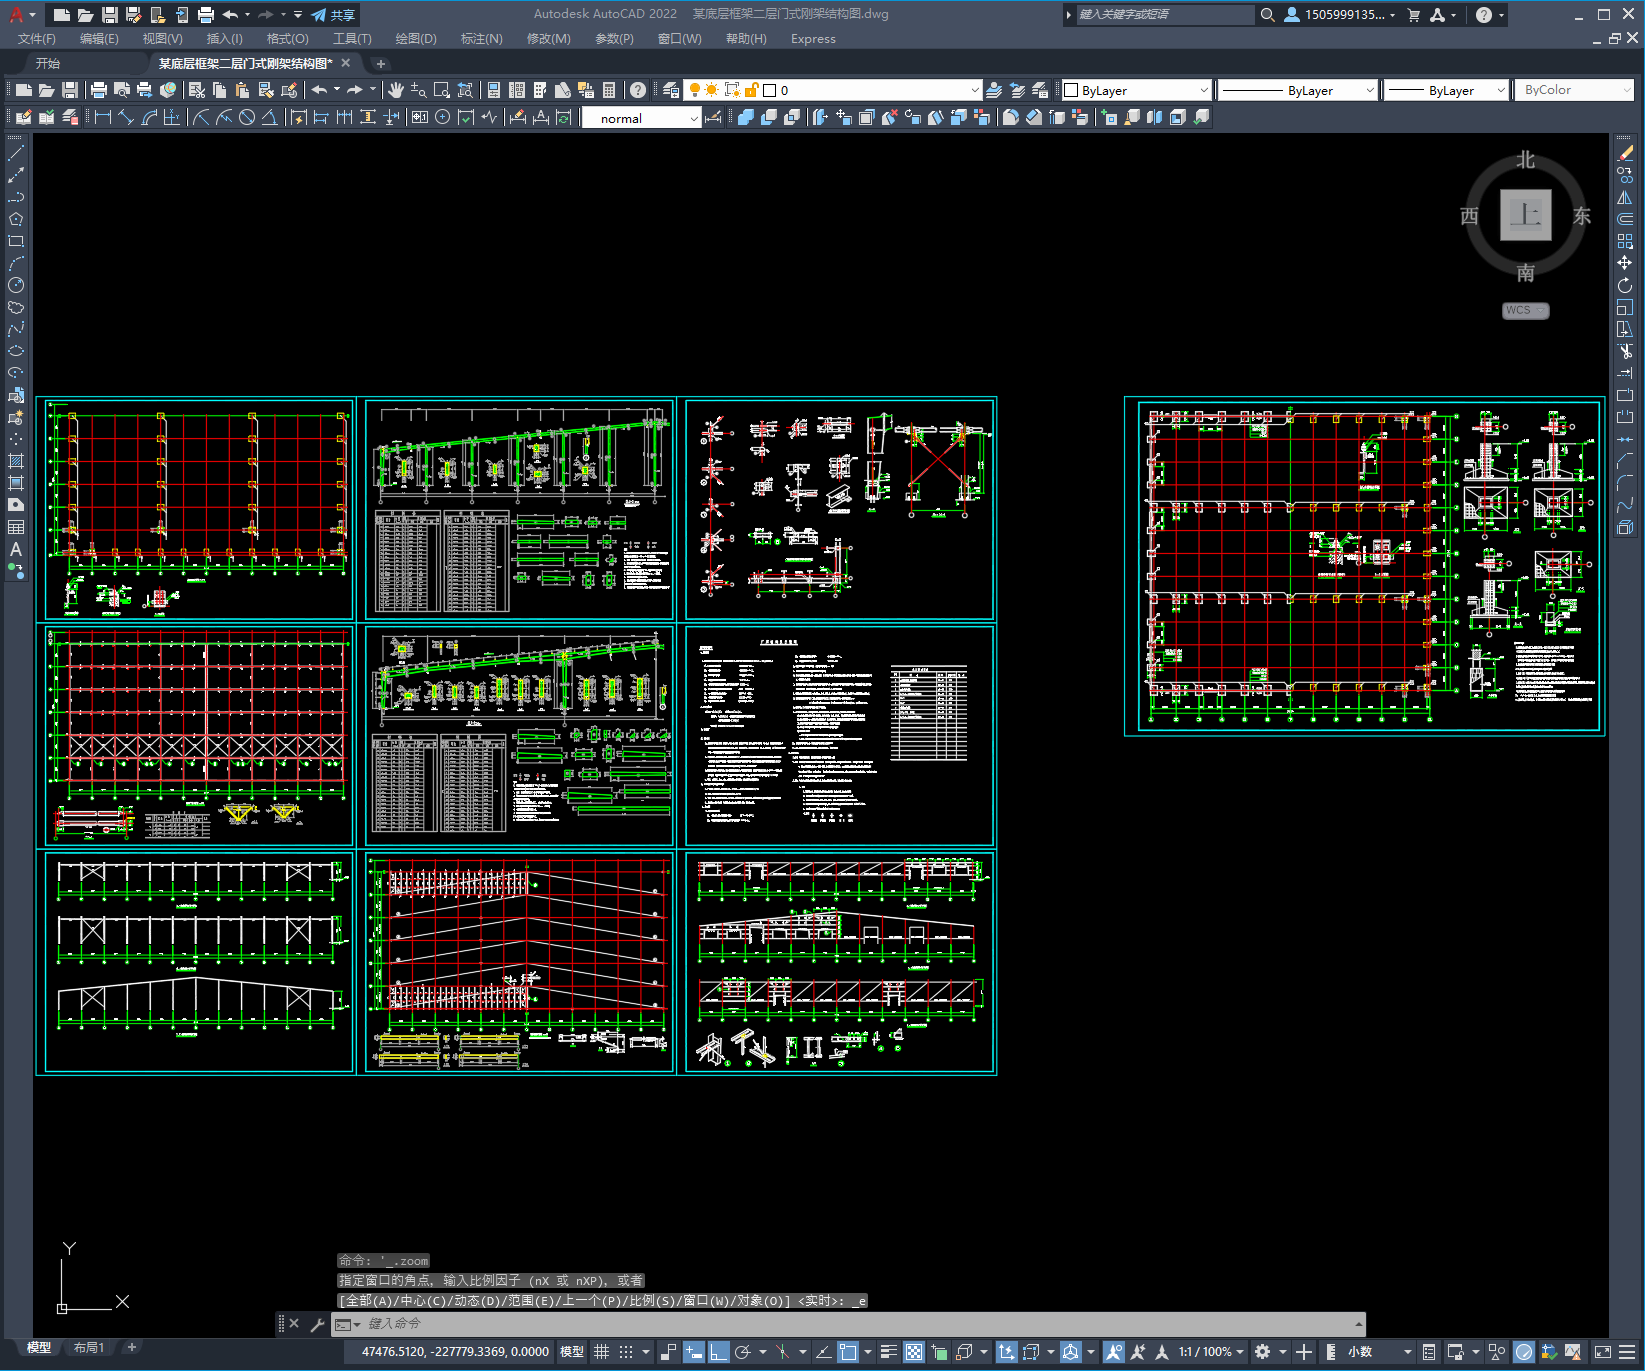Select the Hatch draw tool

coord(16,461)
